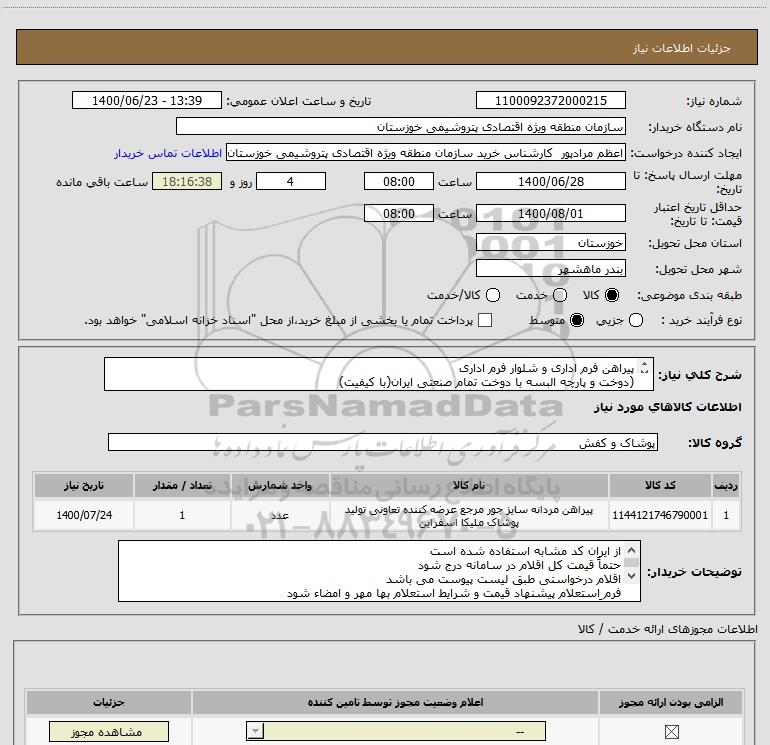Click the need description stepper arrows
770x745 pixels.
click(645, 367)
